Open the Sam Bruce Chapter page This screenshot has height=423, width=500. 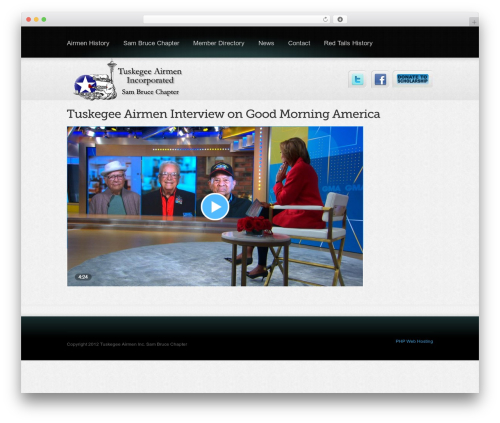tap(151, 43)
